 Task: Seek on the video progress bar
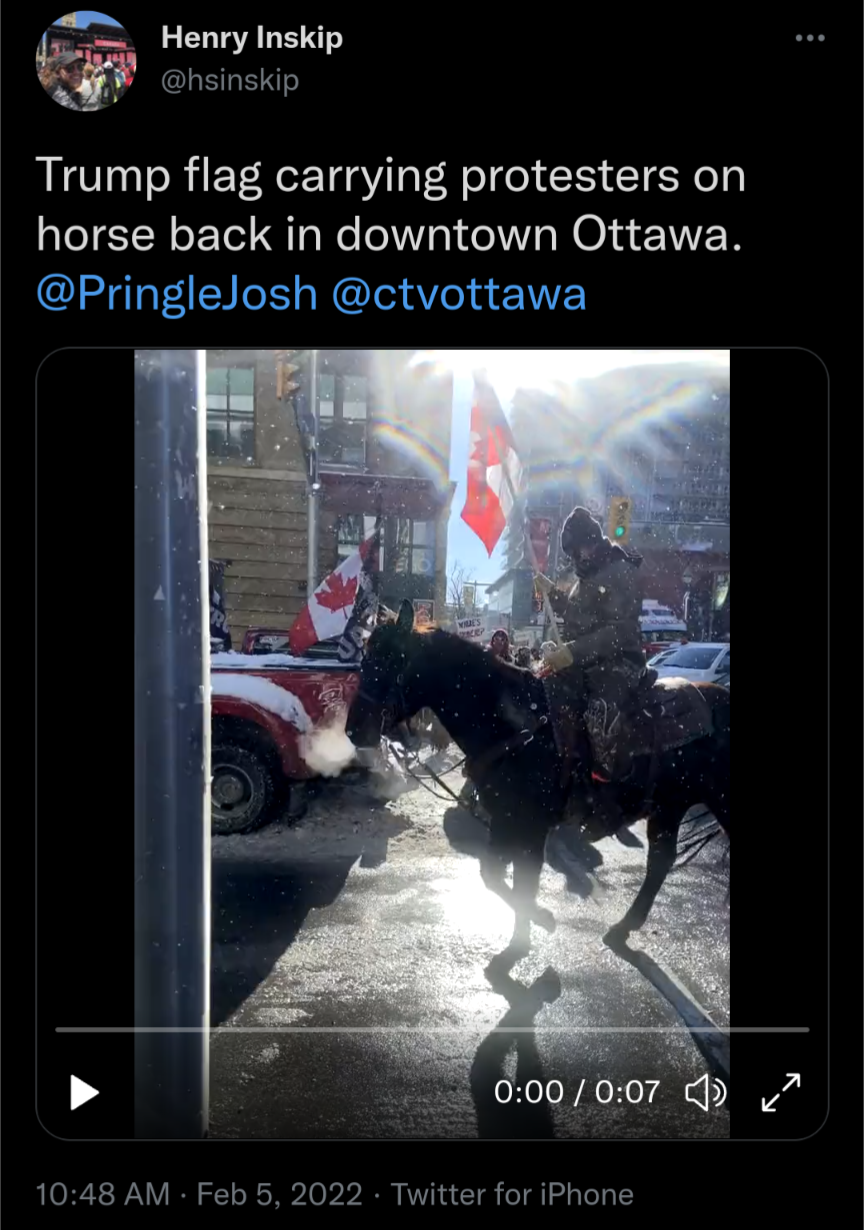tap(432, 1029)
